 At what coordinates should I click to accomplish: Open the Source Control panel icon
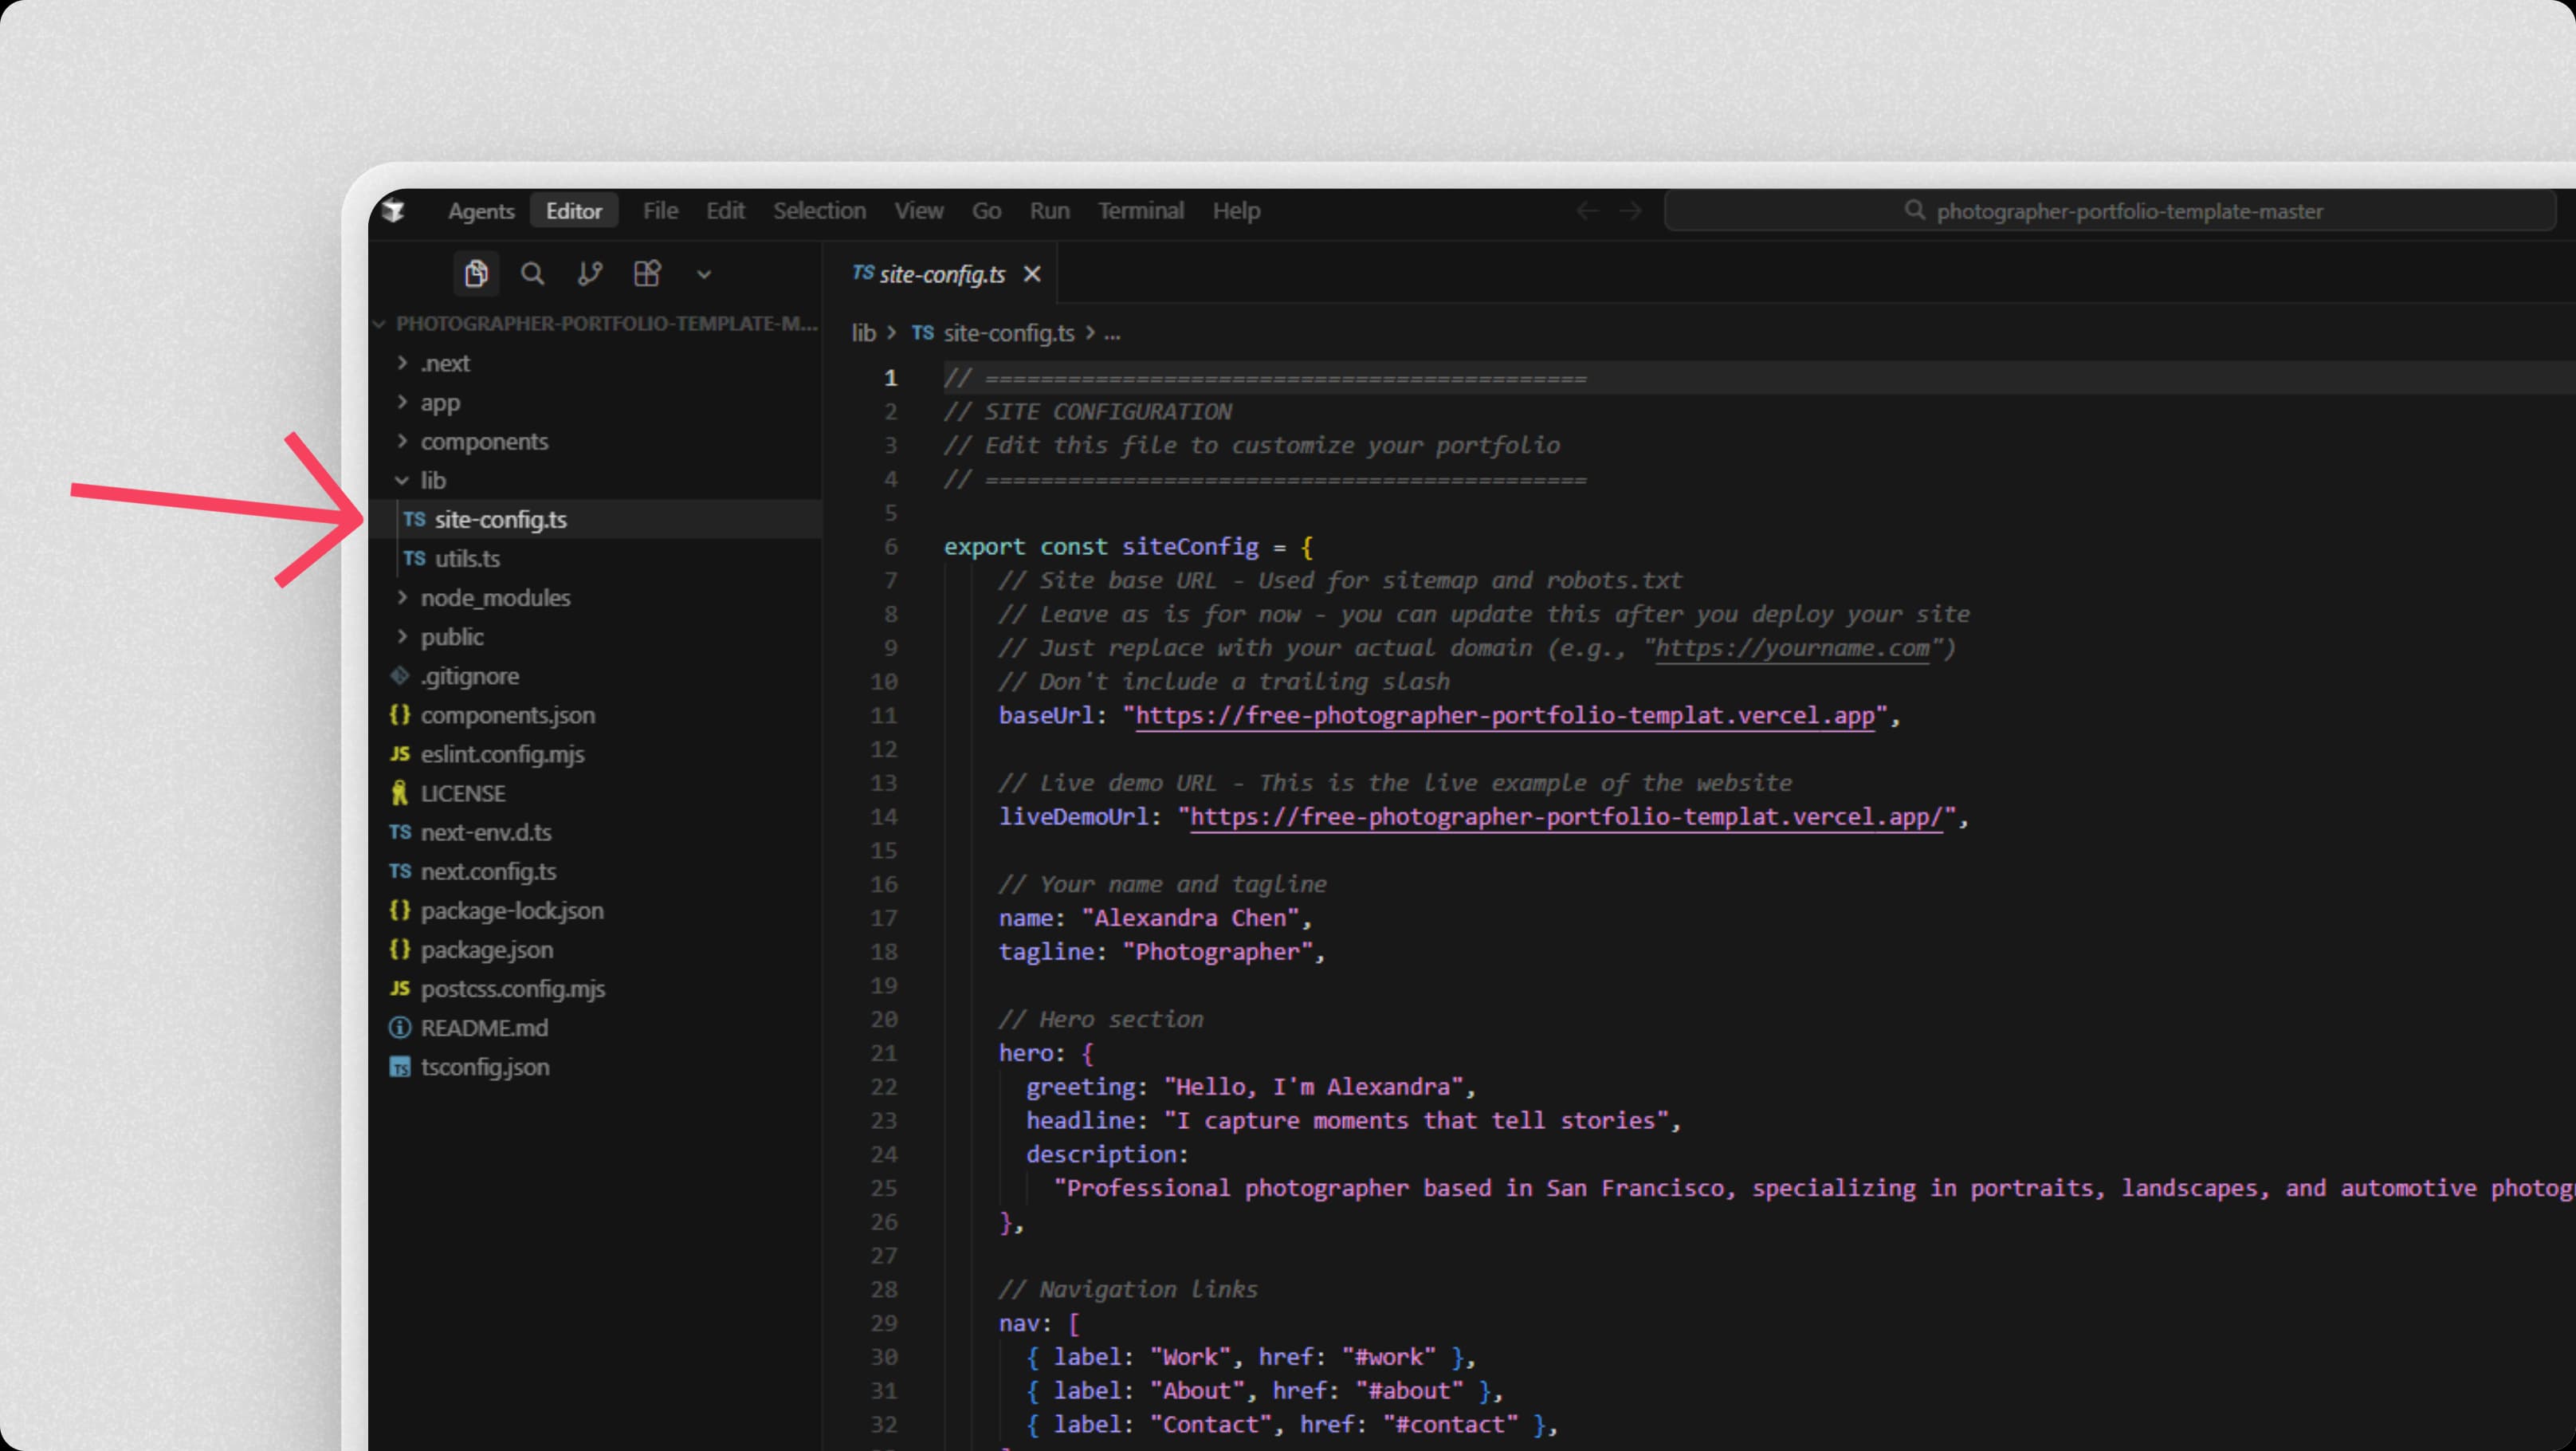click(x=589, y=273)
